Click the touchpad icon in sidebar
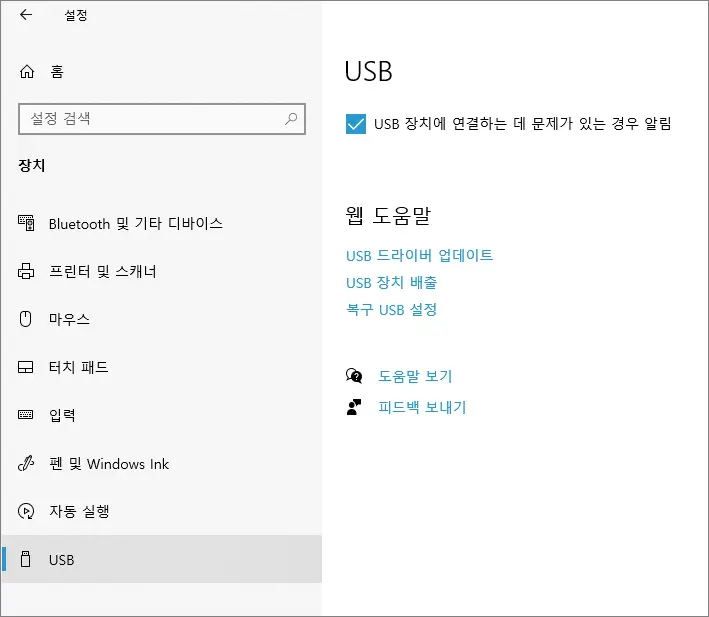The image size is (709, 617). [x=27, y=367]
